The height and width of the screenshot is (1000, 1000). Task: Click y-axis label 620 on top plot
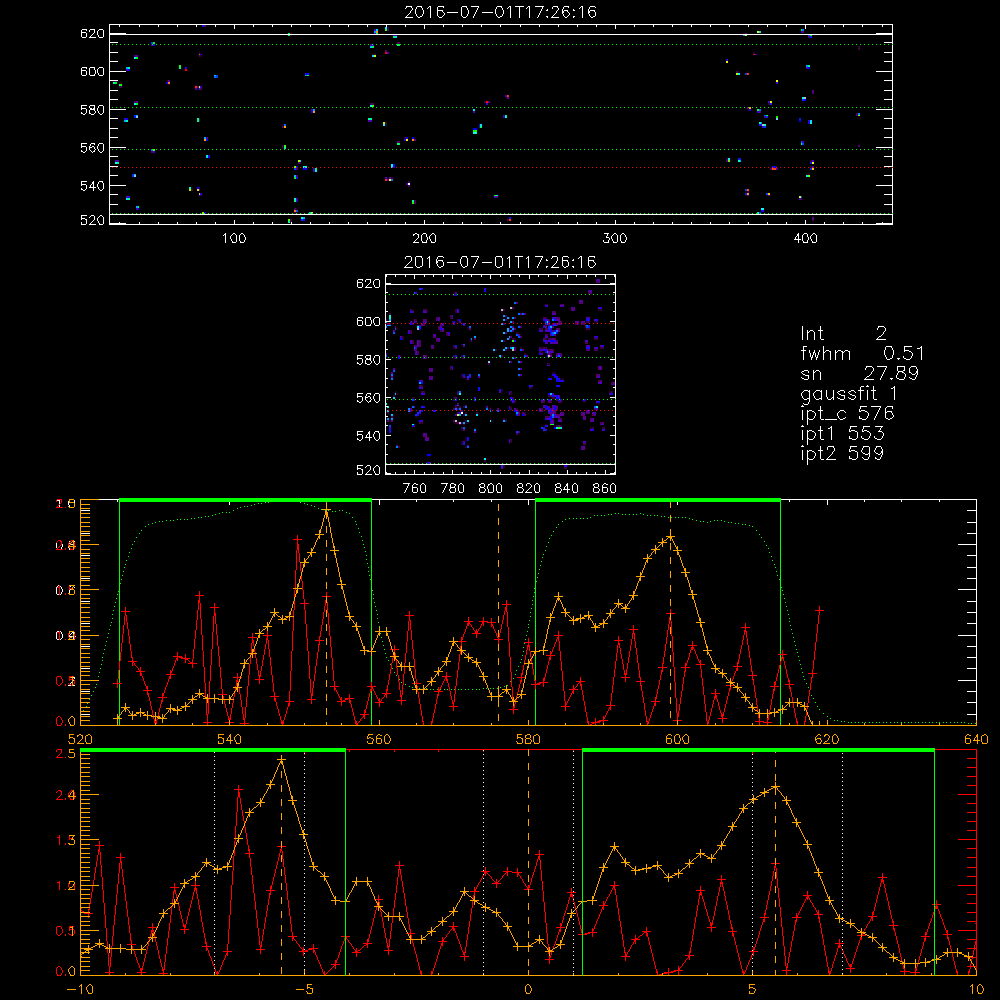coord(92,33)
